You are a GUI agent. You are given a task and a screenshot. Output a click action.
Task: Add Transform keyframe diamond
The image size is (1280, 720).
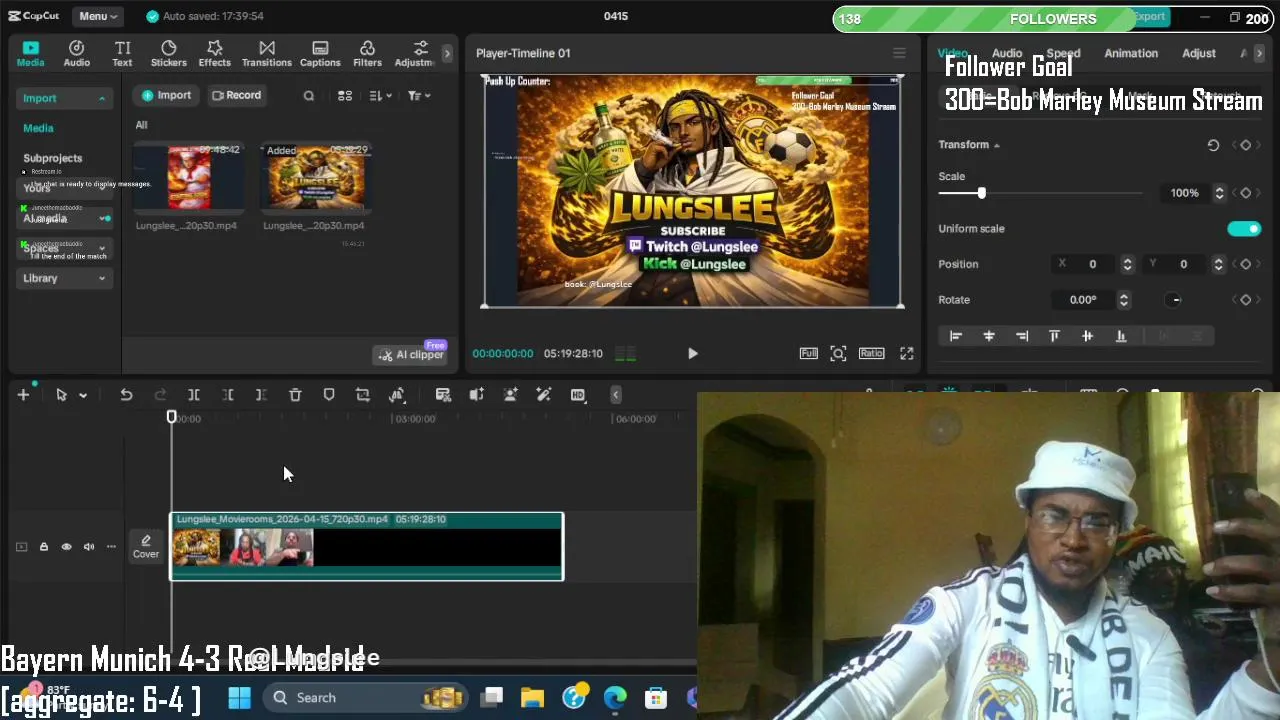[1245, 145]
